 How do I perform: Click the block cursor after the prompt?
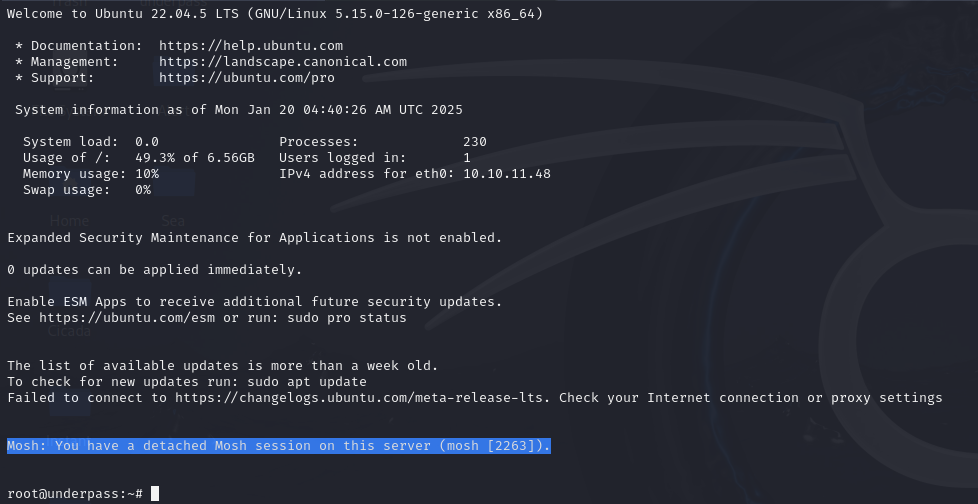[x=155, y=493]
